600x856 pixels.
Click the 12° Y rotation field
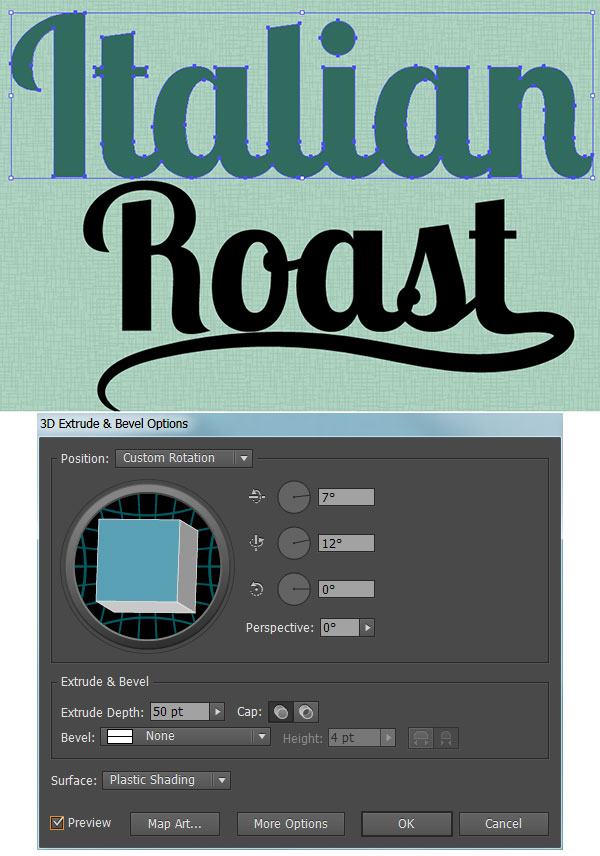(x=346, y=543)
